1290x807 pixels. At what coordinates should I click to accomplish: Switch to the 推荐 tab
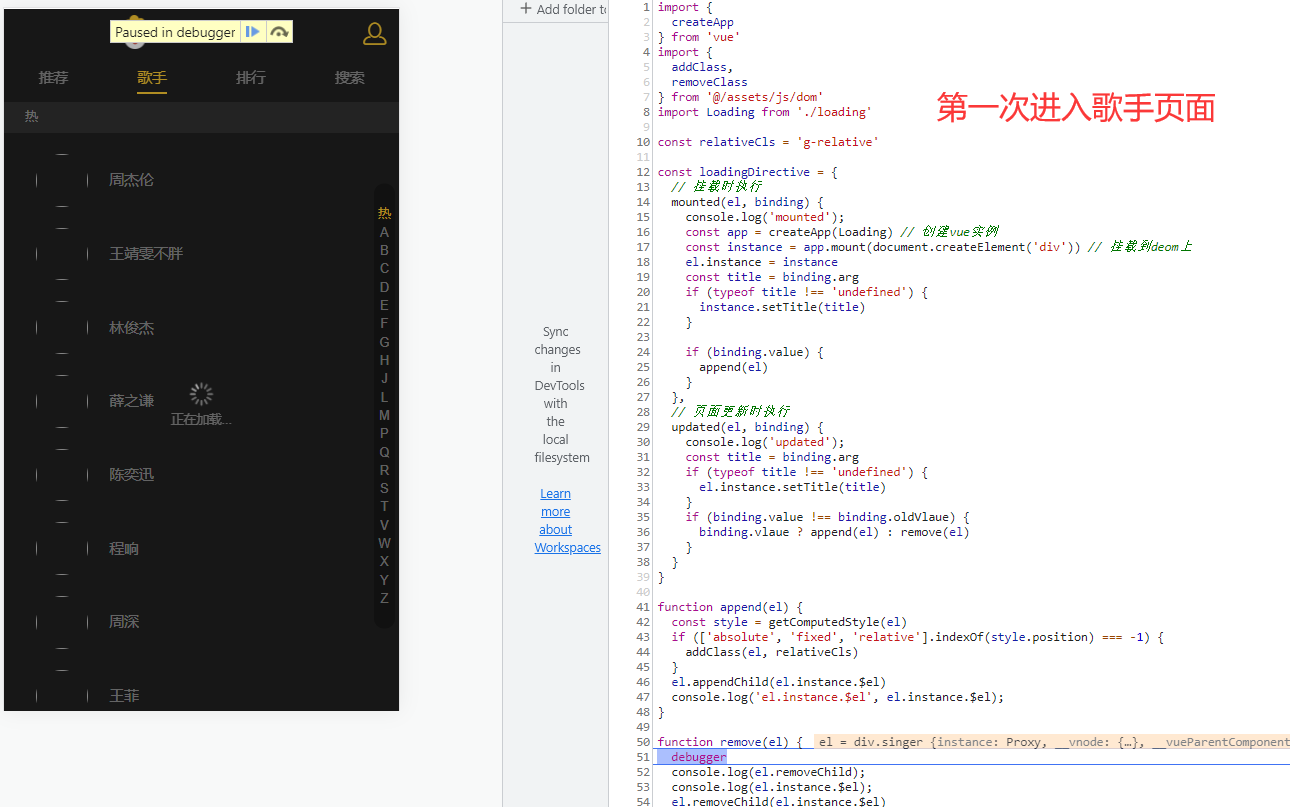[x=53, y=77]
